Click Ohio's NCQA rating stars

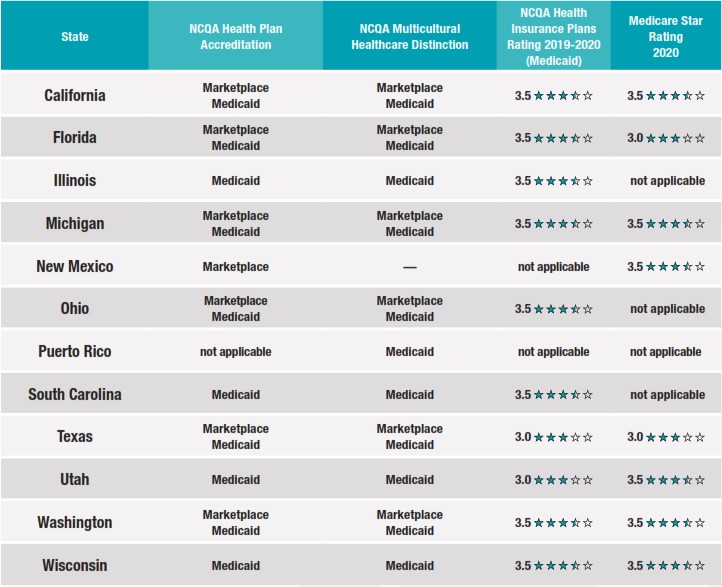564,309
